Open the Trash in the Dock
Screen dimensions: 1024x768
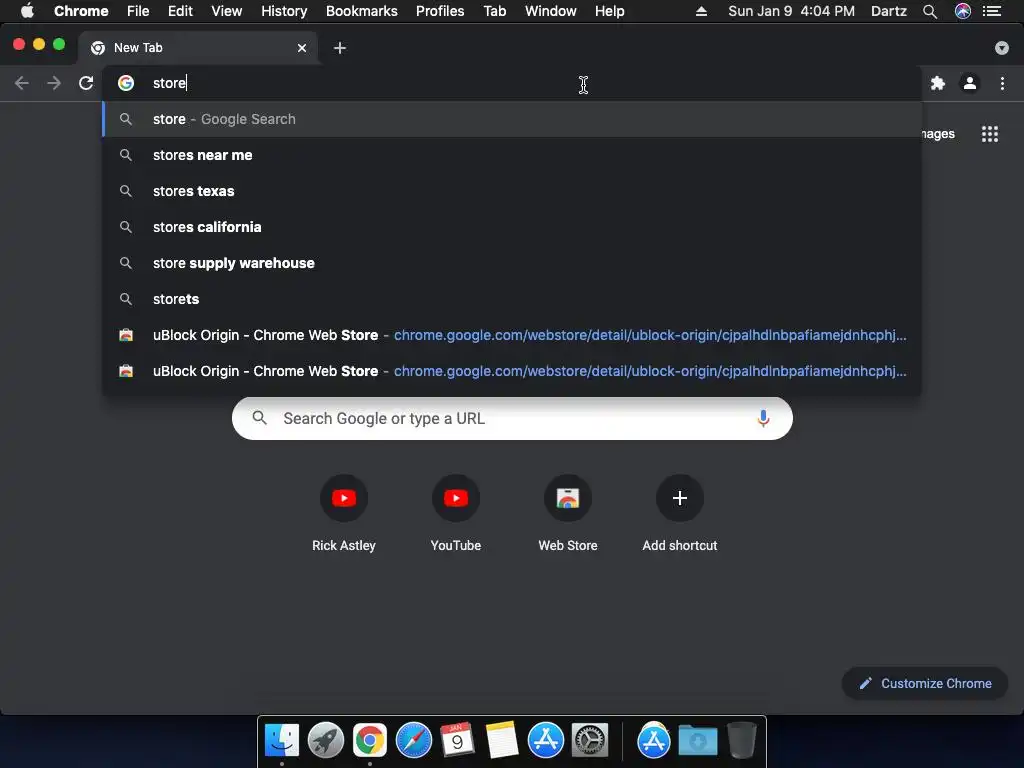pos(742,741)
